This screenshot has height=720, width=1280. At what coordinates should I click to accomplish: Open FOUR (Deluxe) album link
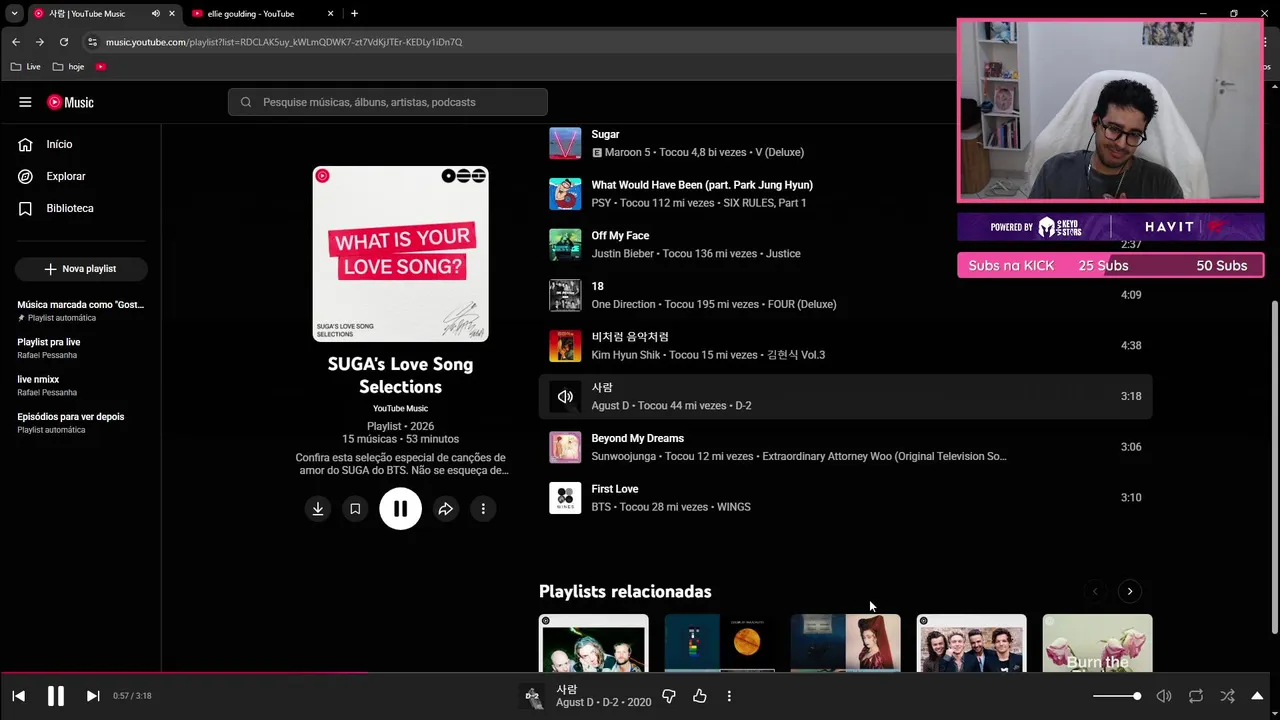click(x=801, y=304)
